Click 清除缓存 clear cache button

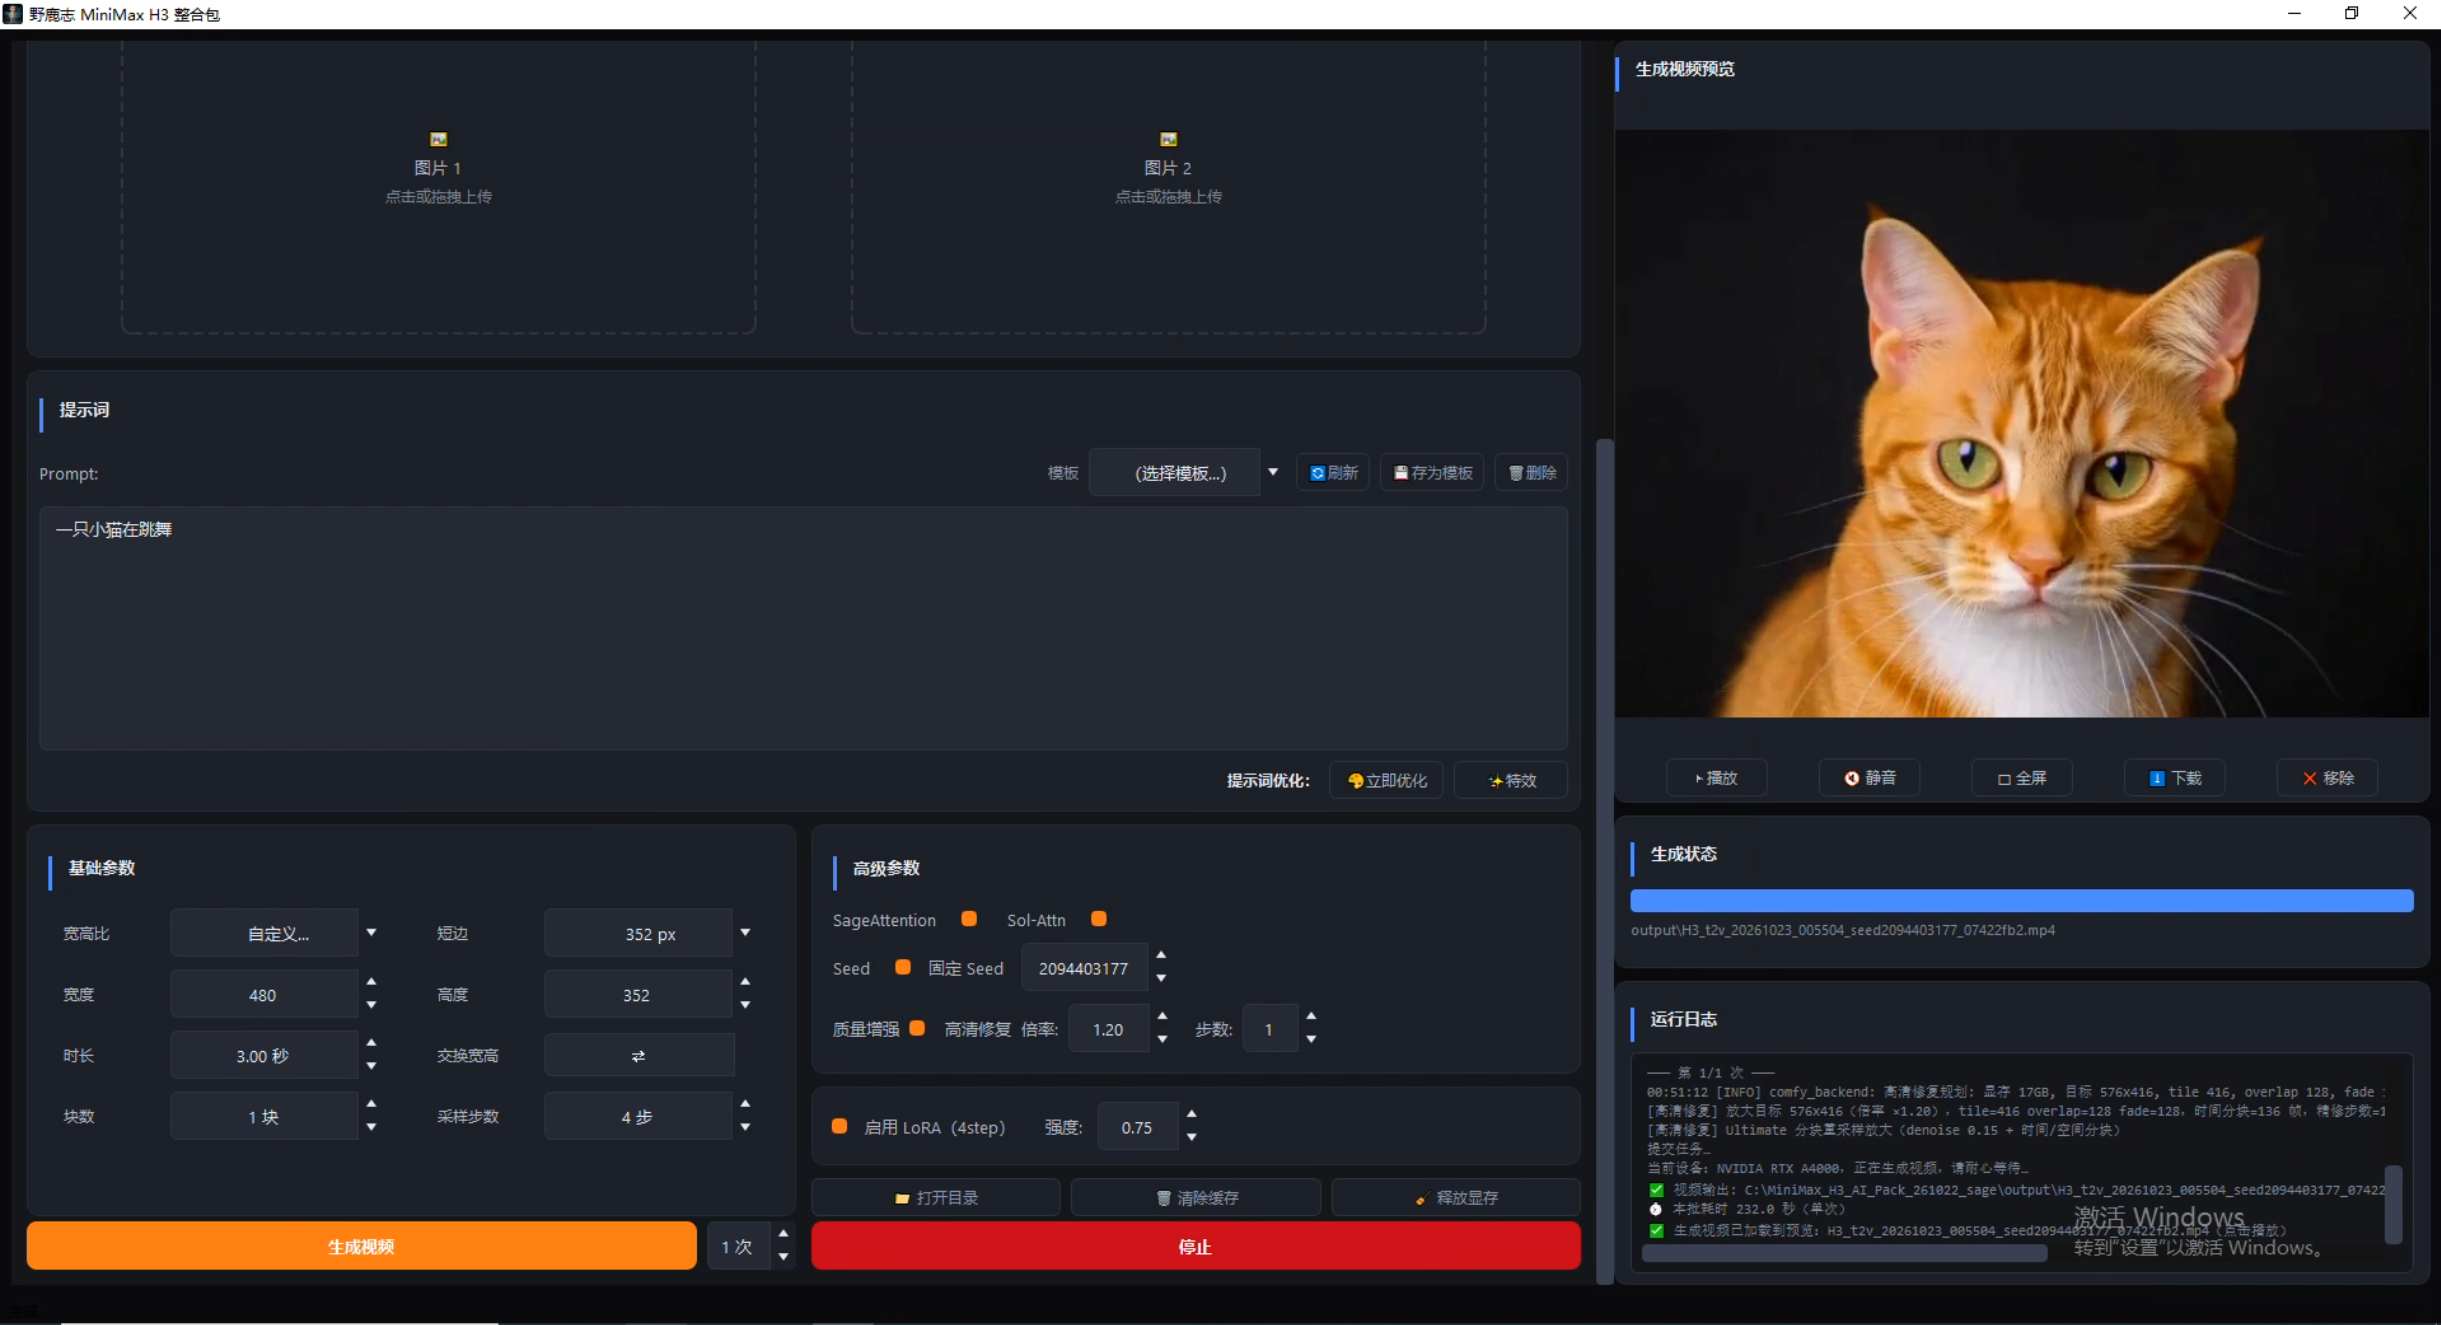(x=1196, y=1197)
